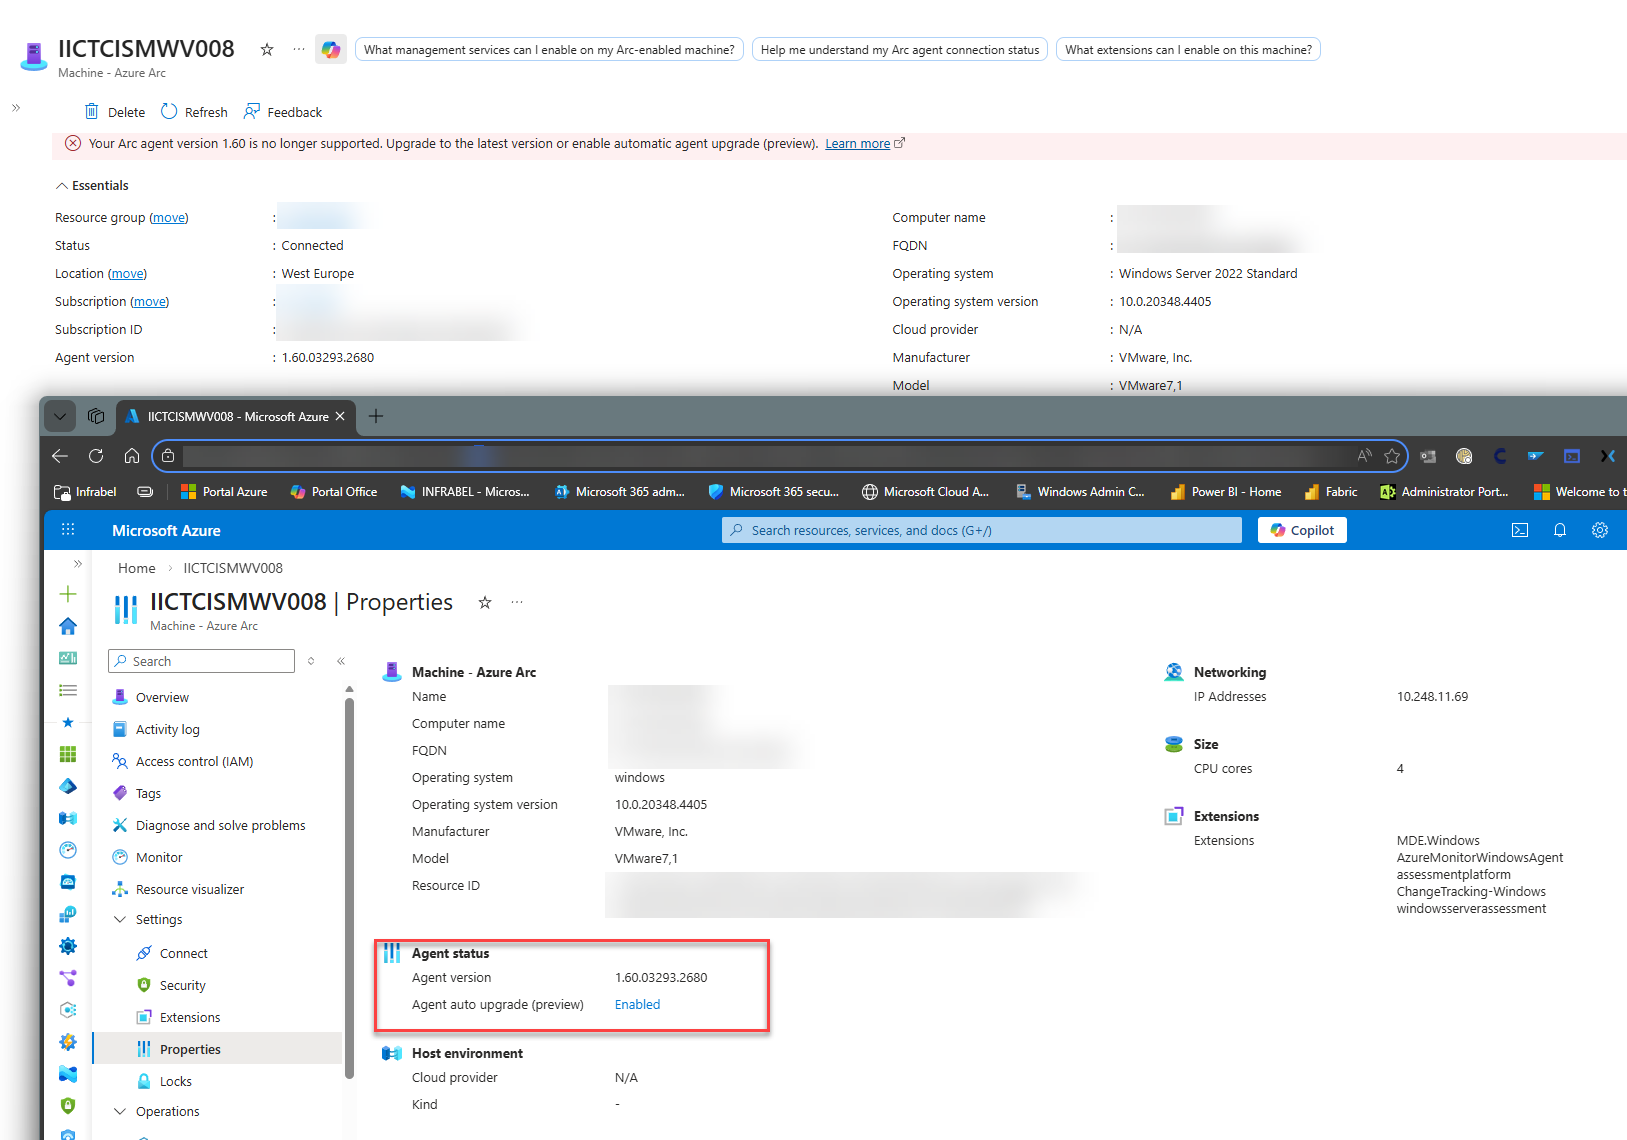Toggle expand-all arrows beside menu search

click(311, 661)
